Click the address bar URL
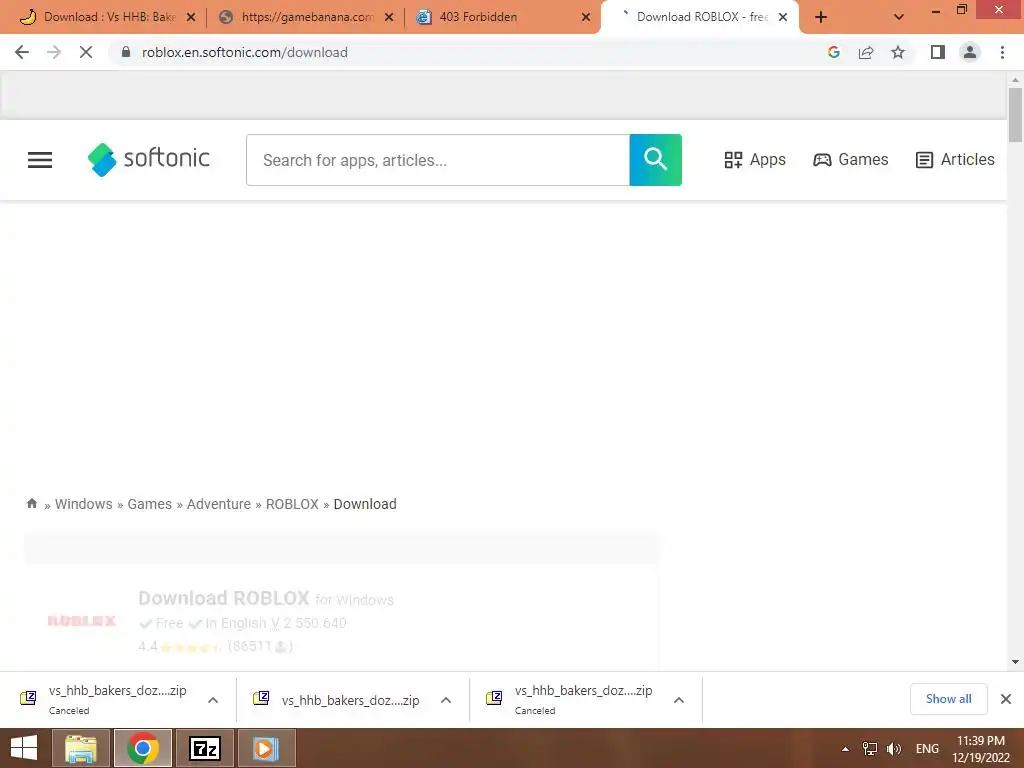 click(x=245, y=52)
